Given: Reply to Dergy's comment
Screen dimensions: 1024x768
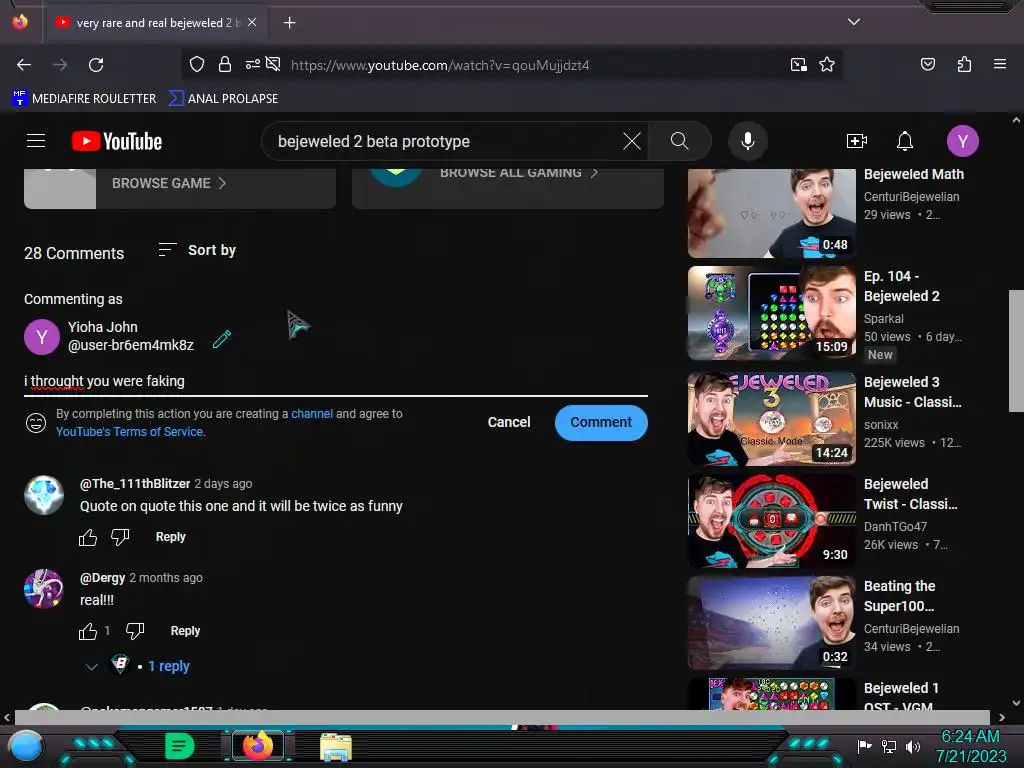Looking at the screenshot, I should [x=185, y=631].
